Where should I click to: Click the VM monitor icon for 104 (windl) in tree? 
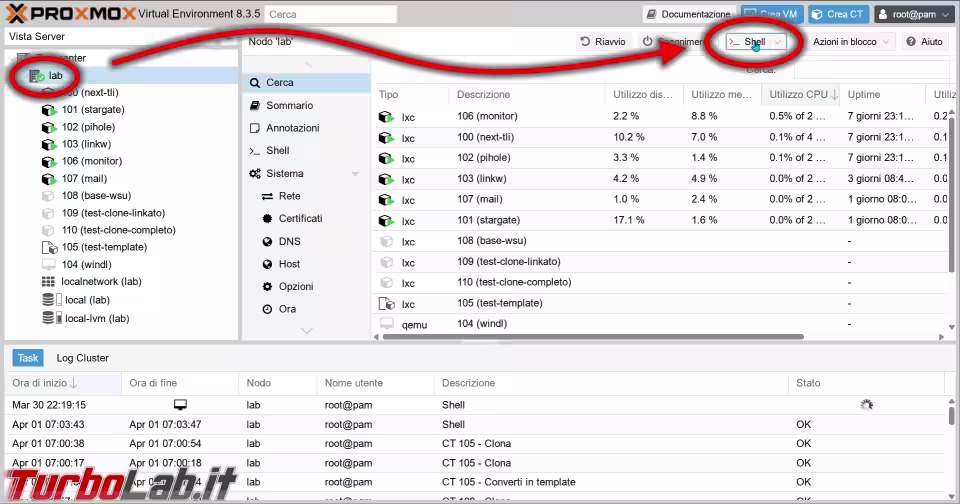coord(48,265)
